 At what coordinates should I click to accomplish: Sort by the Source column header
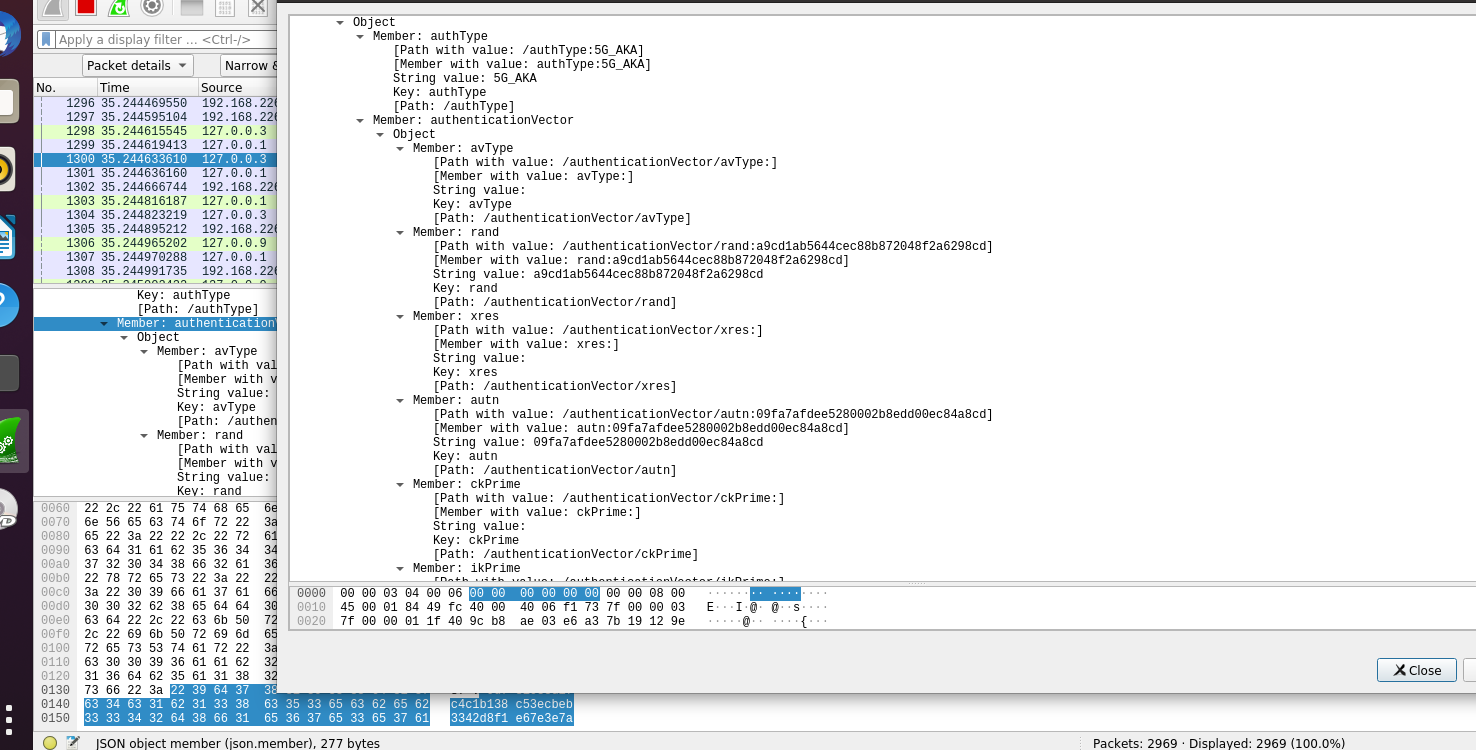[238, 88]
